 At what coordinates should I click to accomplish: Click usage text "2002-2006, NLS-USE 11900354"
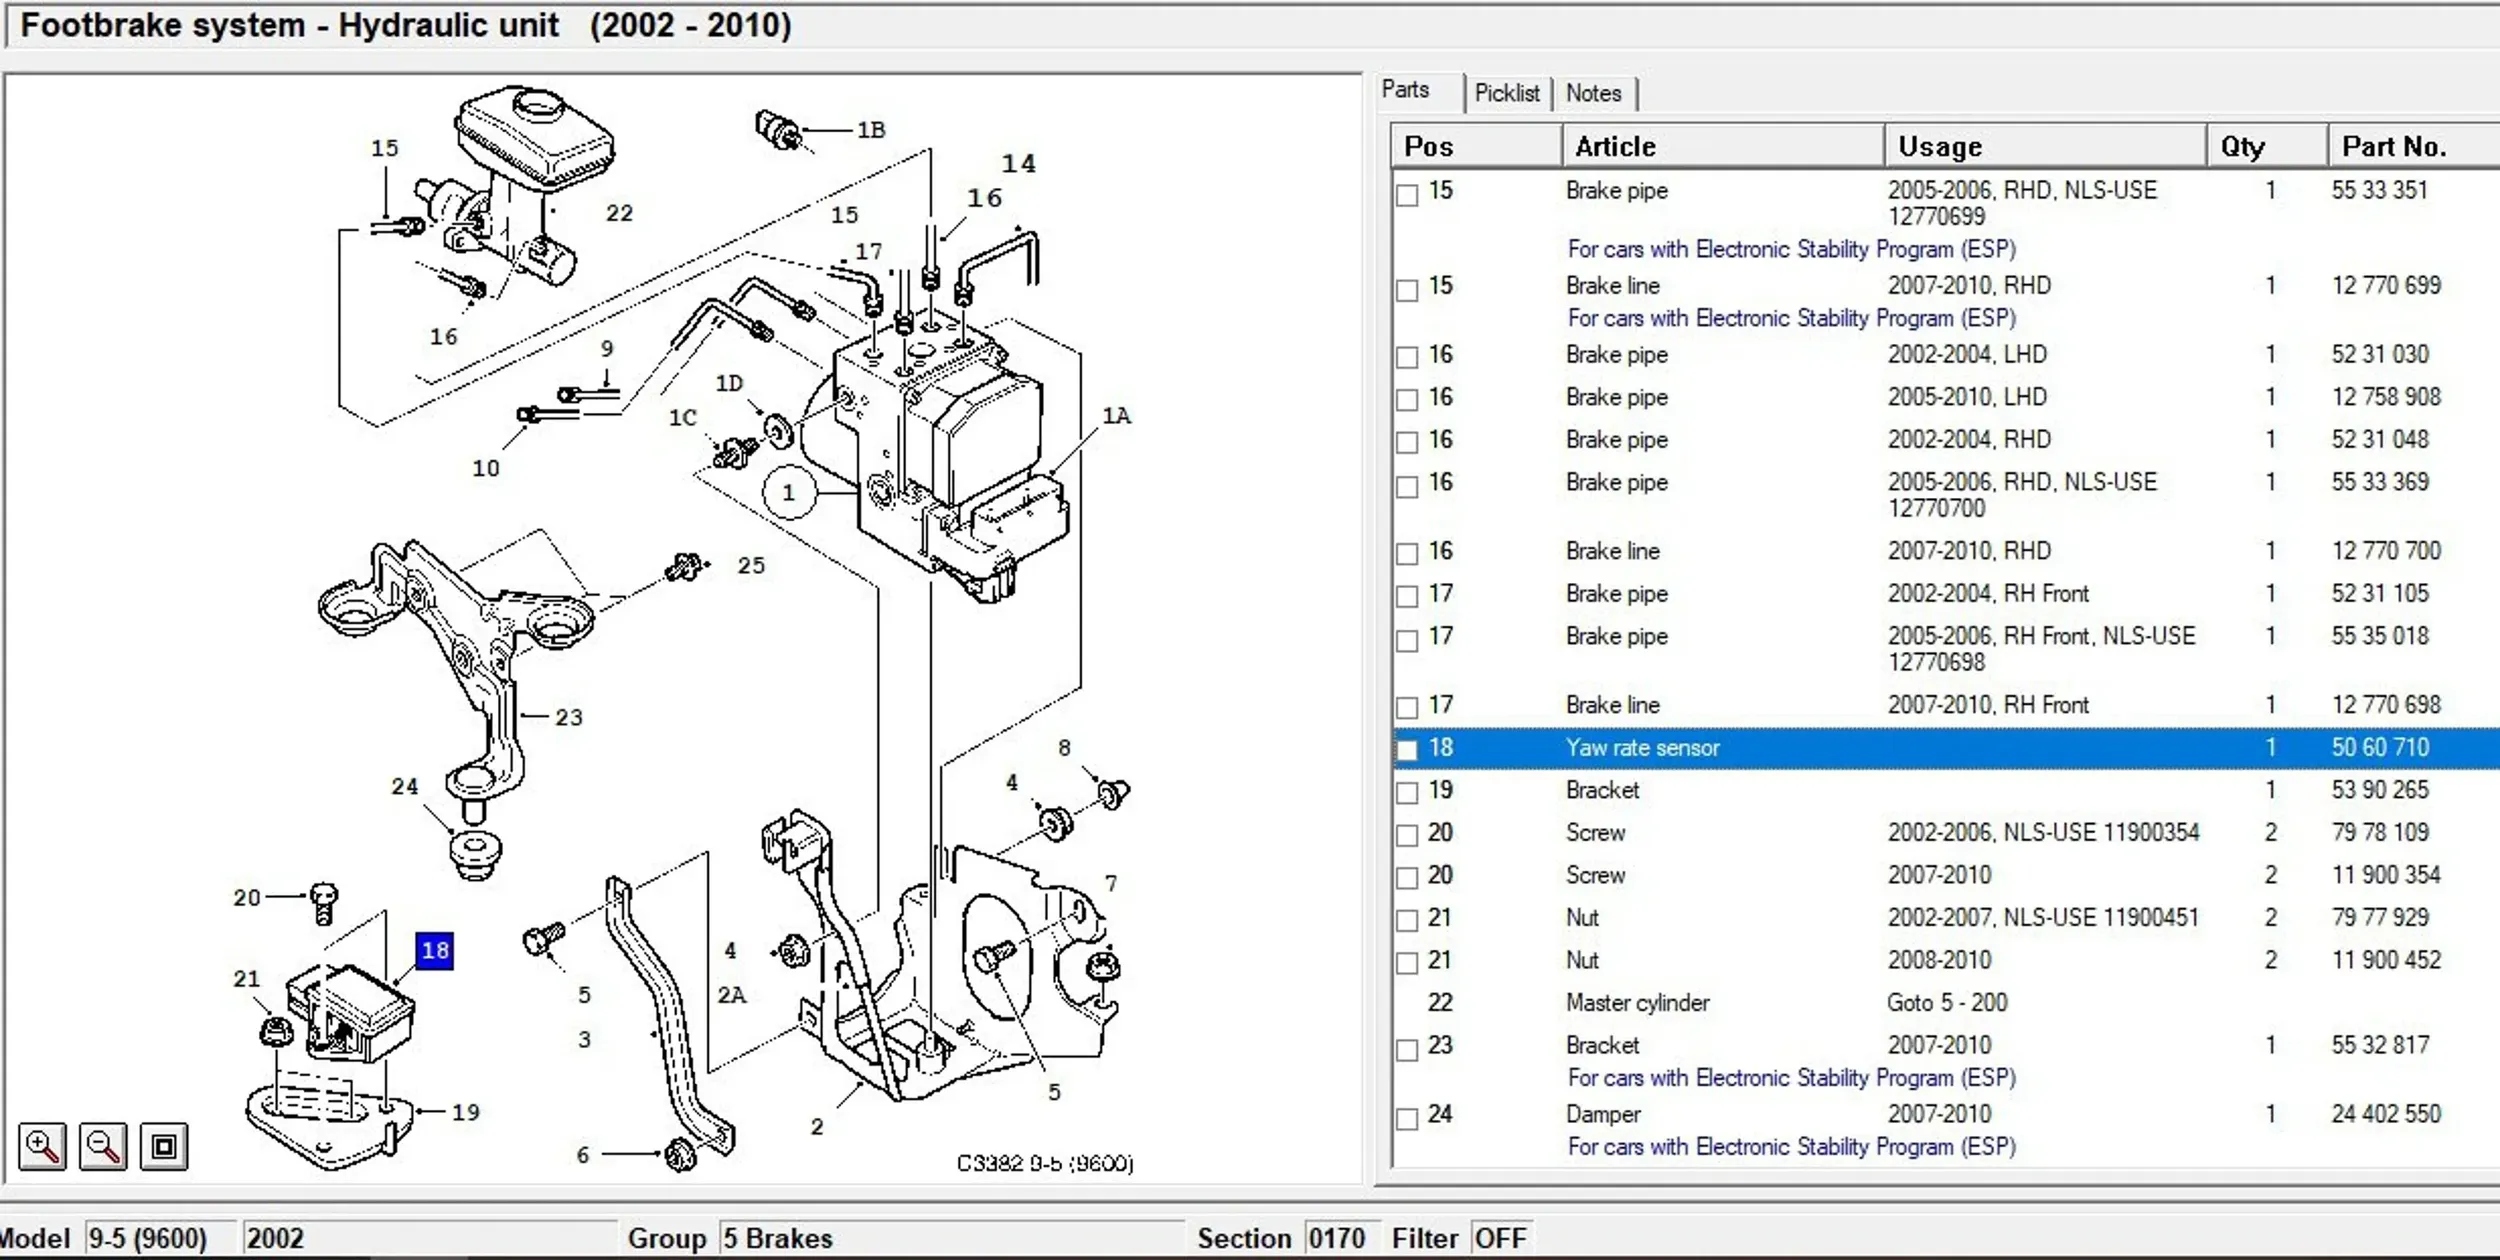pos(2044,832)
